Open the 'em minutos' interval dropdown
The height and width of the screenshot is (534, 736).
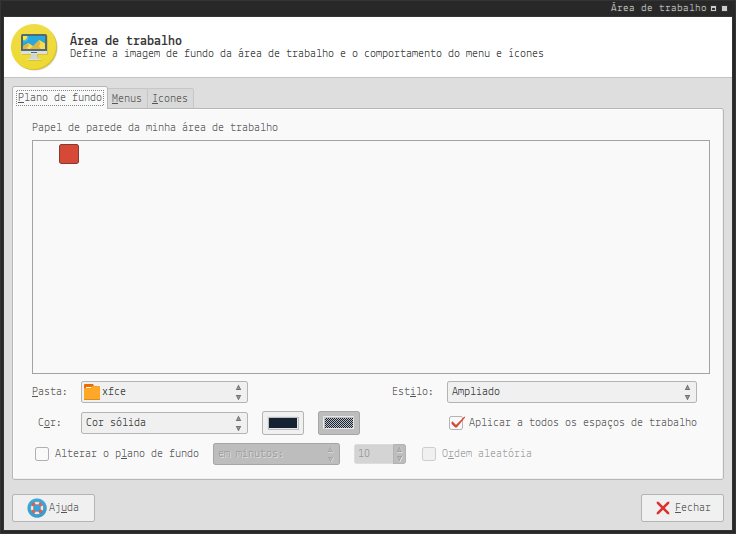[276, 454]
